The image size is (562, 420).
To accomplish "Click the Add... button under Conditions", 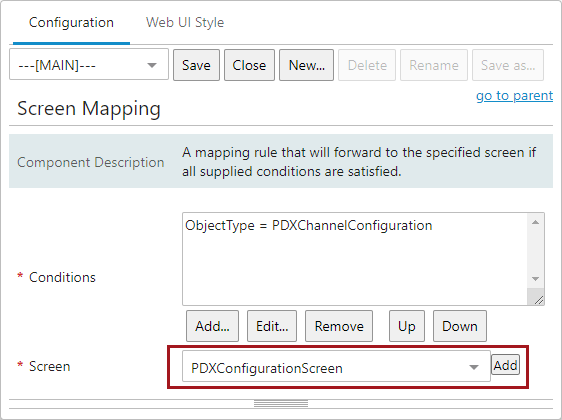I will pyautogui.click(x=212, y=326).
